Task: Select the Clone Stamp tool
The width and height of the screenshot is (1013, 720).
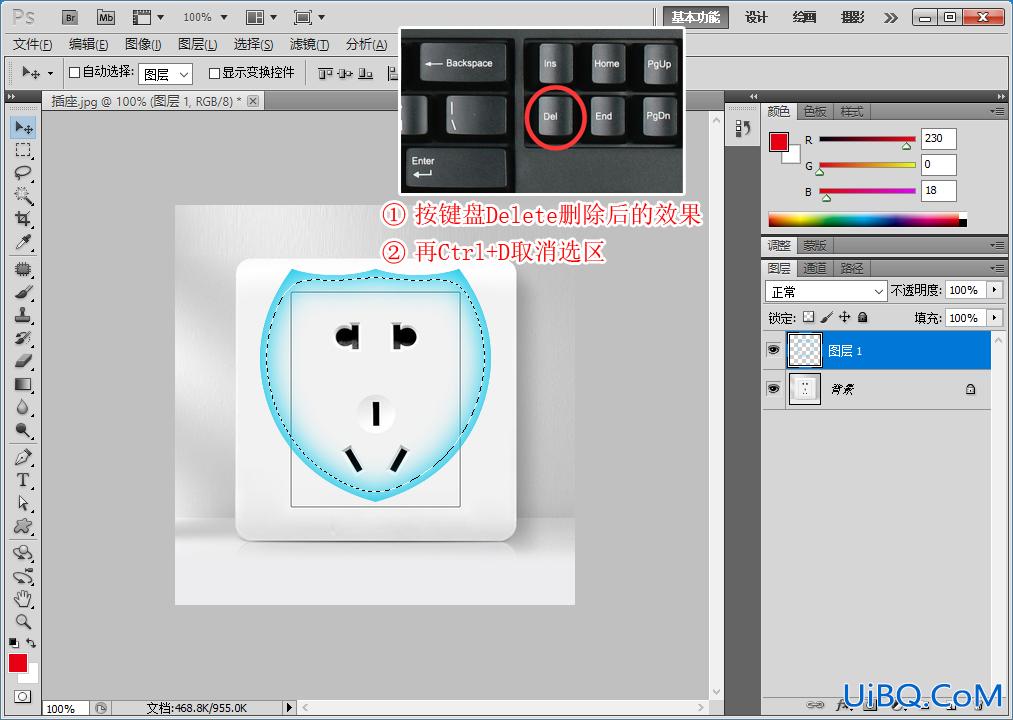Action: tap(23, 315)
